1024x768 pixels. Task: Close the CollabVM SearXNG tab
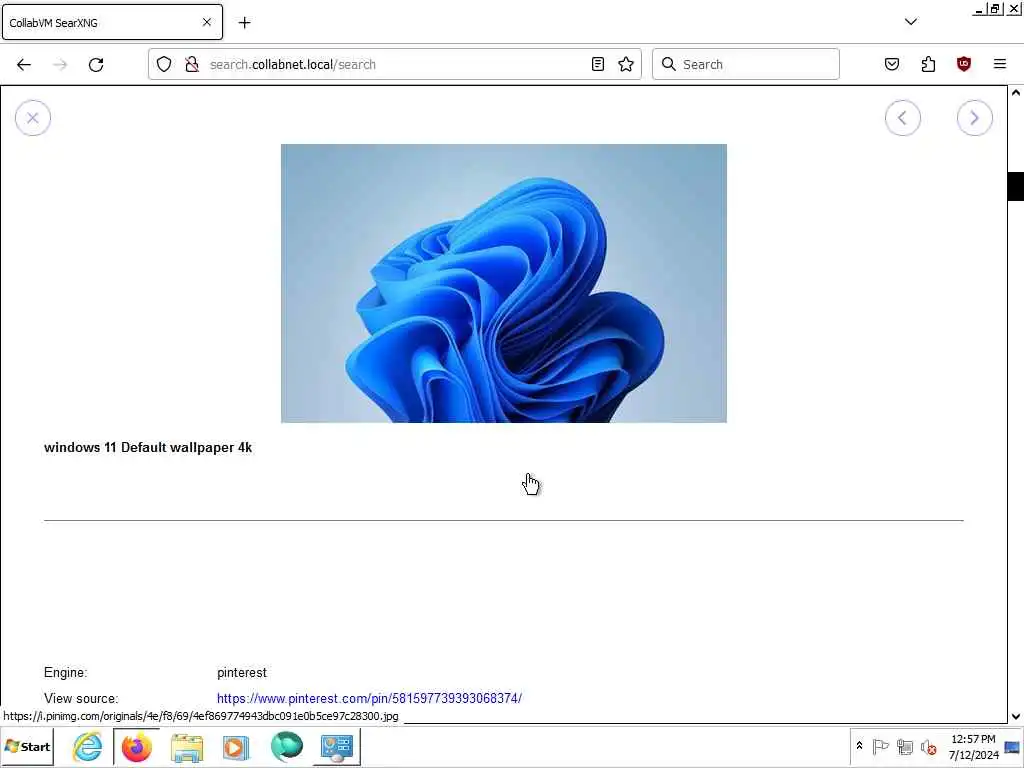click(207, 22)
